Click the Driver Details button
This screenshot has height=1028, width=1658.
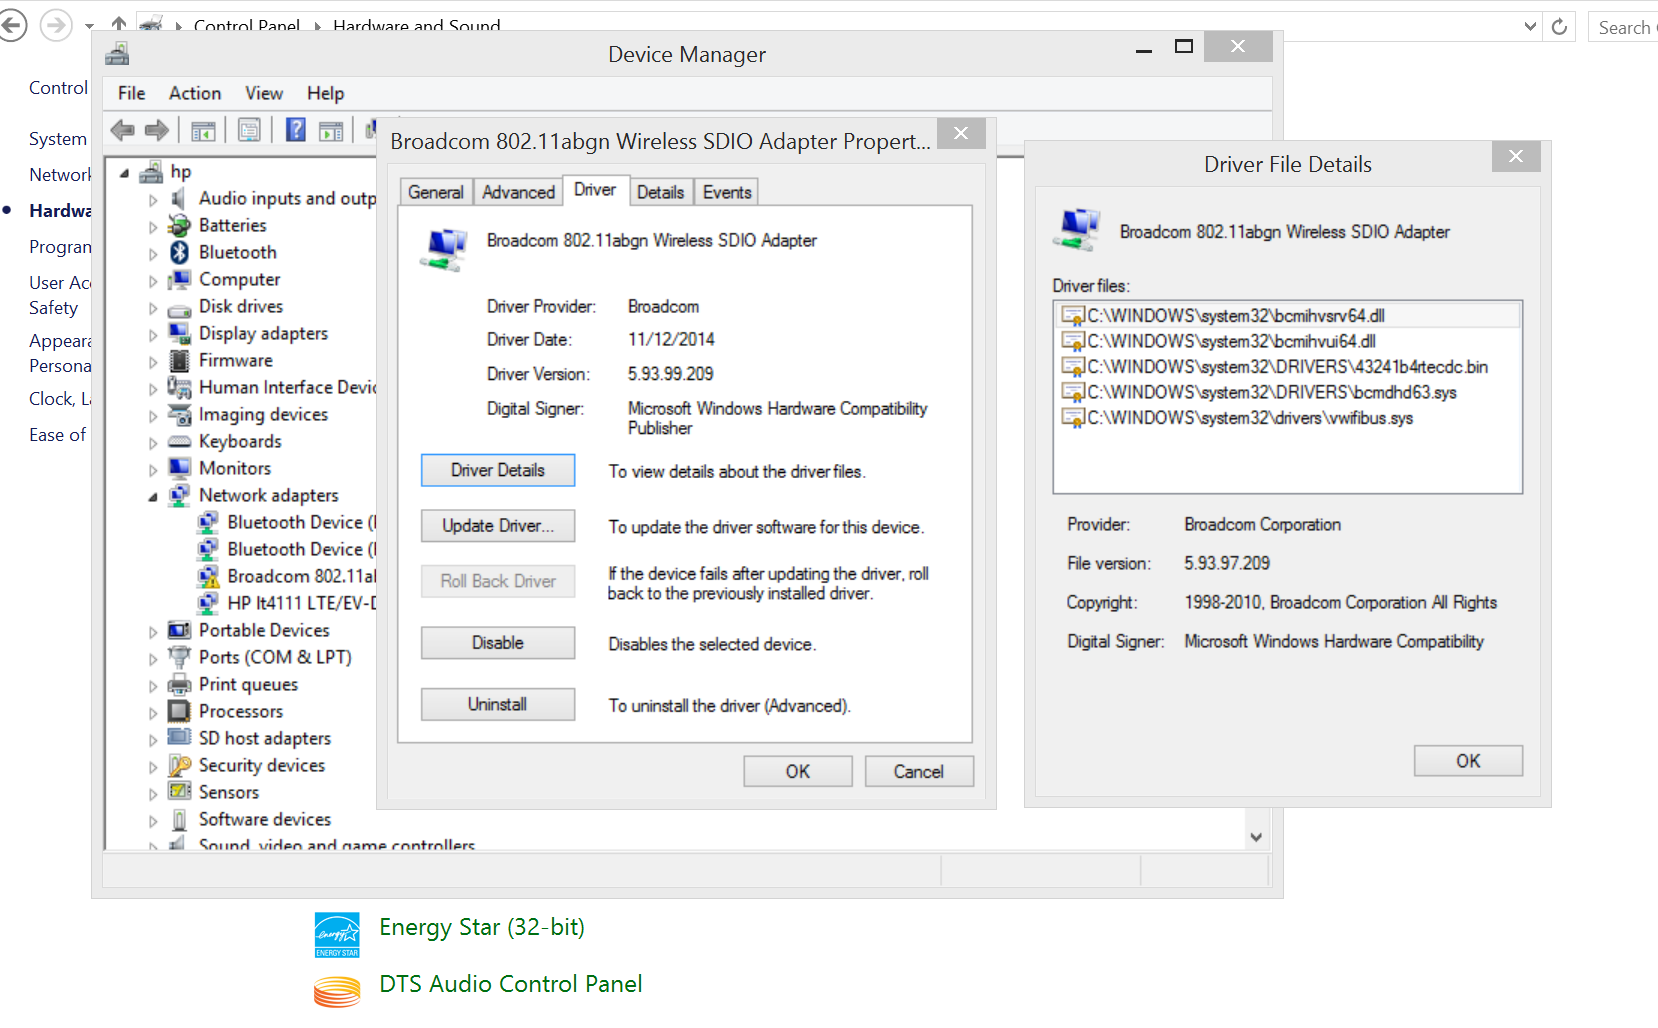coord(498,470)
